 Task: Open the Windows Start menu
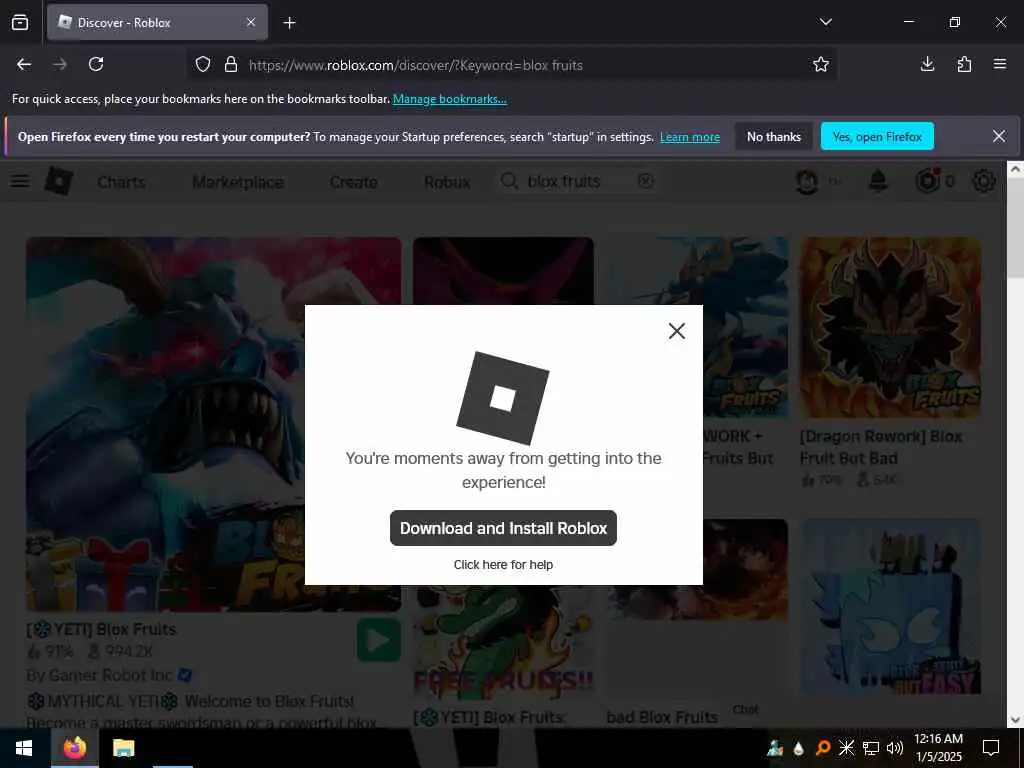pyautogui.click(x=24, y=748)
